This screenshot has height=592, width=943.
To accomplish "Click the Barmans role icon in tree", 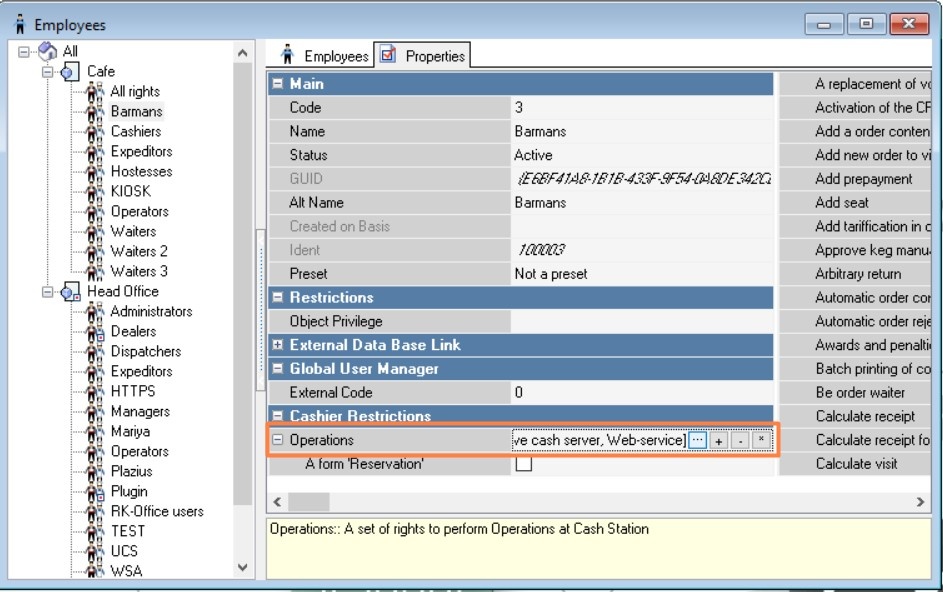I will pyautogui.click(x=96, y=112).
